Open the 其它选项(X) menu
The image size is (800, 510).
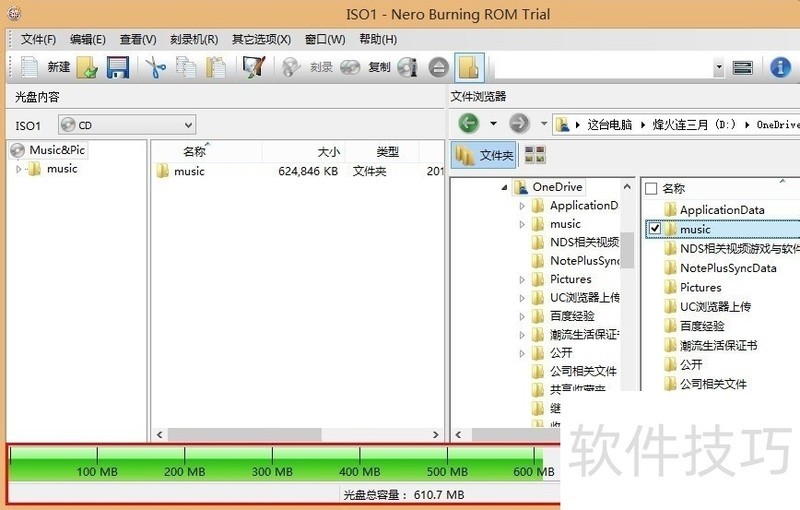(261, 39)
